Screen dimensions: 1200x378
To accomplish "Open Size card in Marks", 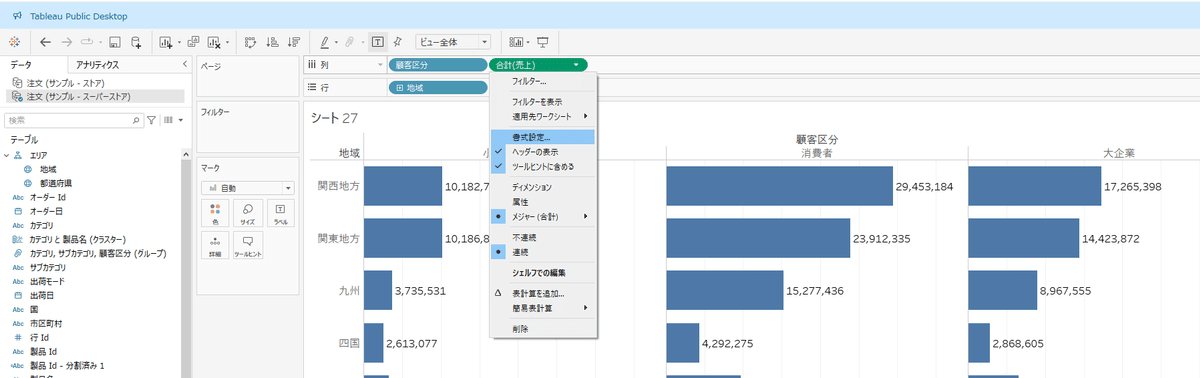I will (247, 213).
